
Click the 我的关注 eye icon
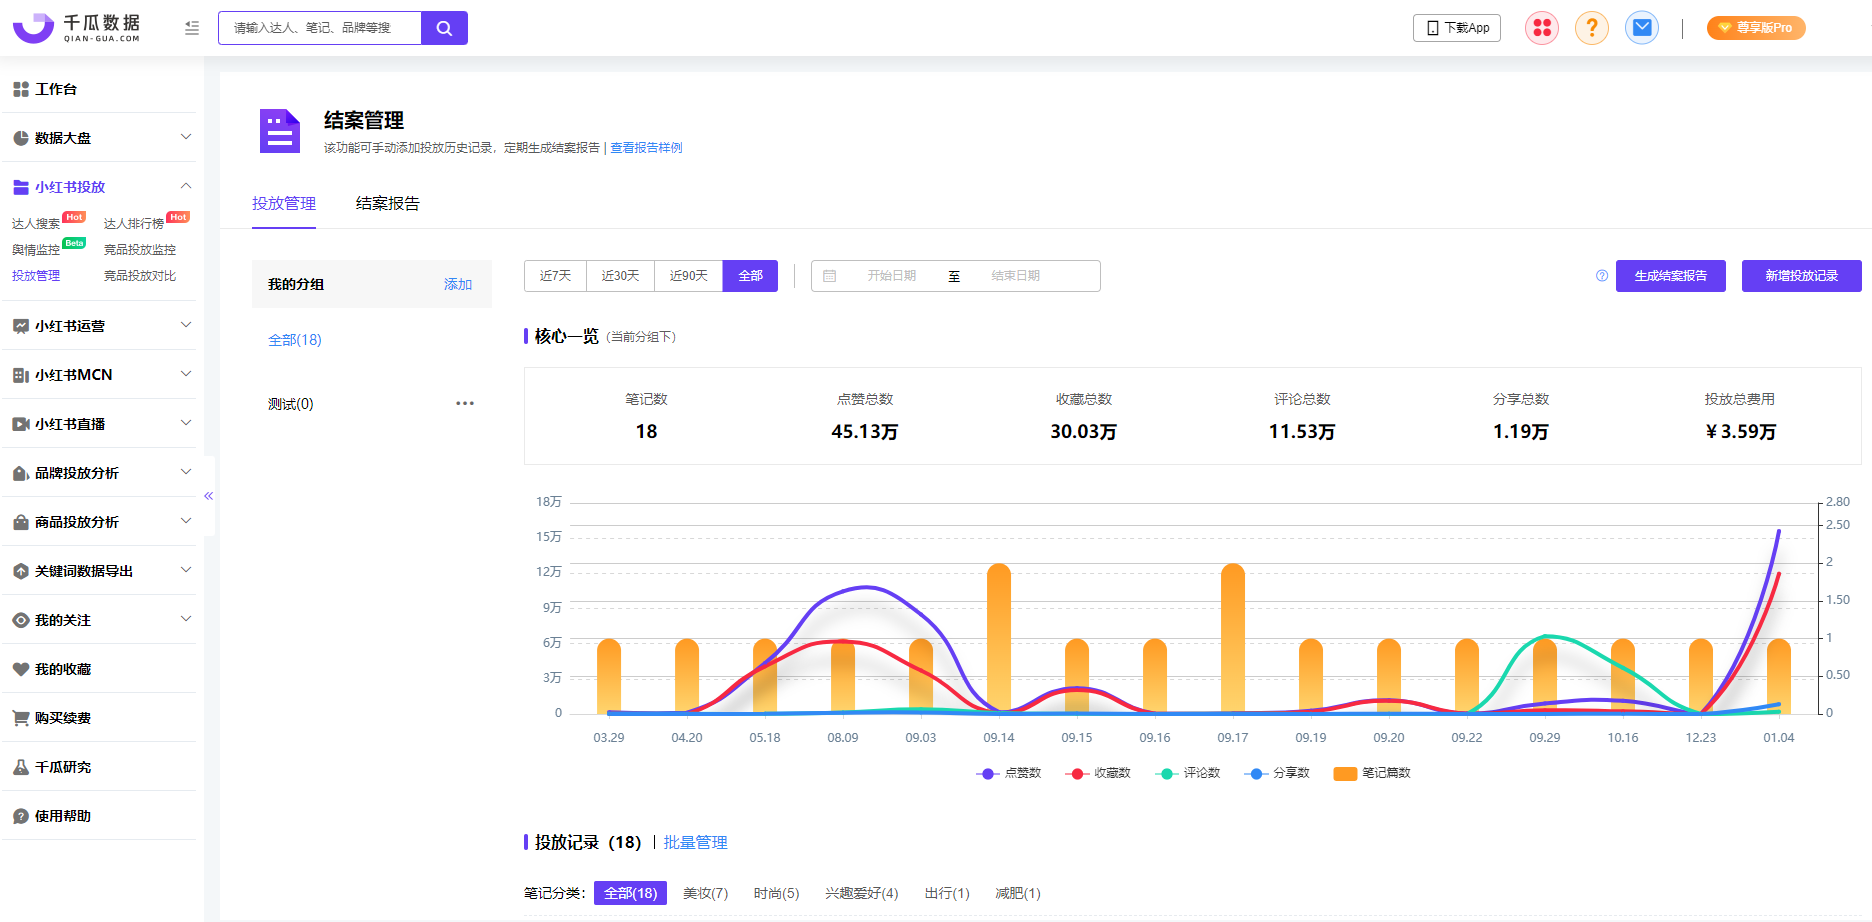pyautogui.click(x=21, y=620)
